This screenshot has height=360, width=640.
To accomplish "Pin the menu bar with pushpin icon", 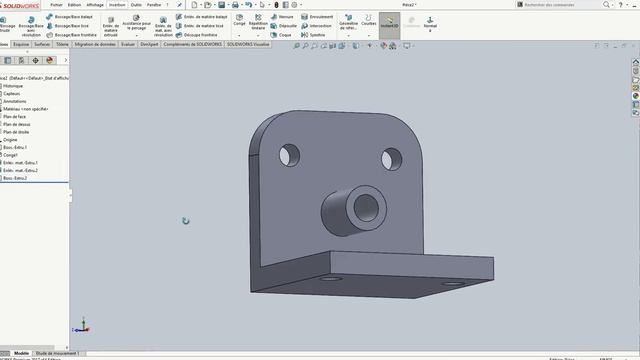I will [x=180, y=5].
